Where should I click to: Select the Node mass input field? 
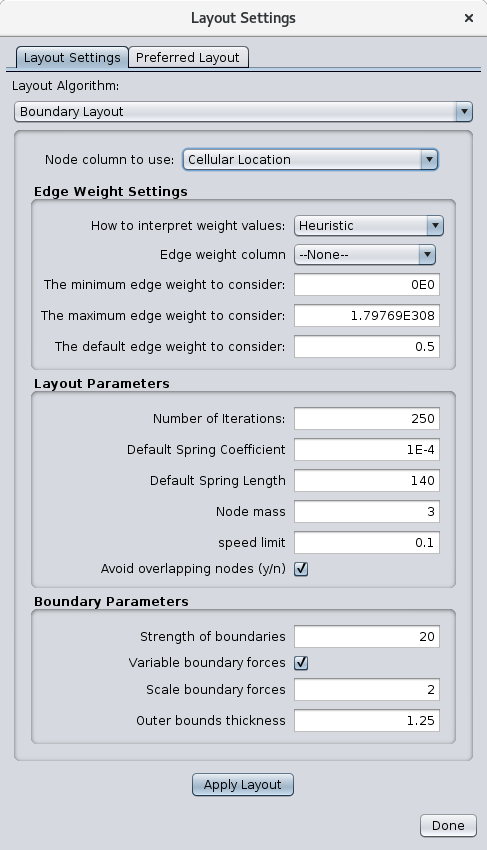[367, 511]
